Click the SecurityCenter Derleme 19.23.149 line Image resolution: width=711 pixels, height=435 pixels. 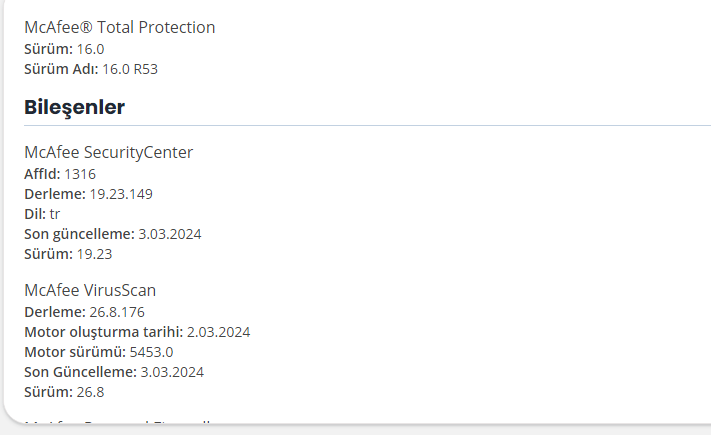pos(88,194)
